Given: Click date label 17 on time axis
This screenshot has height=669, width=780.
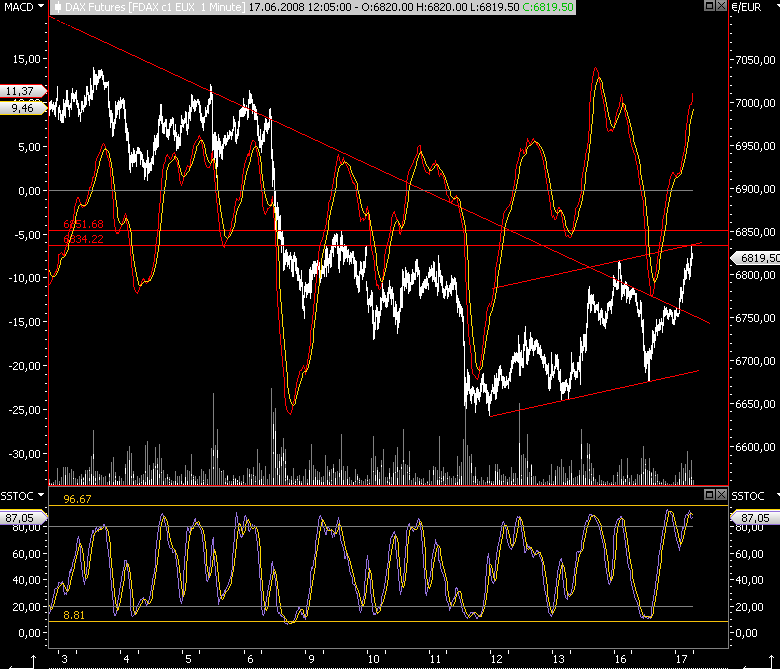Looking at the screenshot, I should click(682, 659).
